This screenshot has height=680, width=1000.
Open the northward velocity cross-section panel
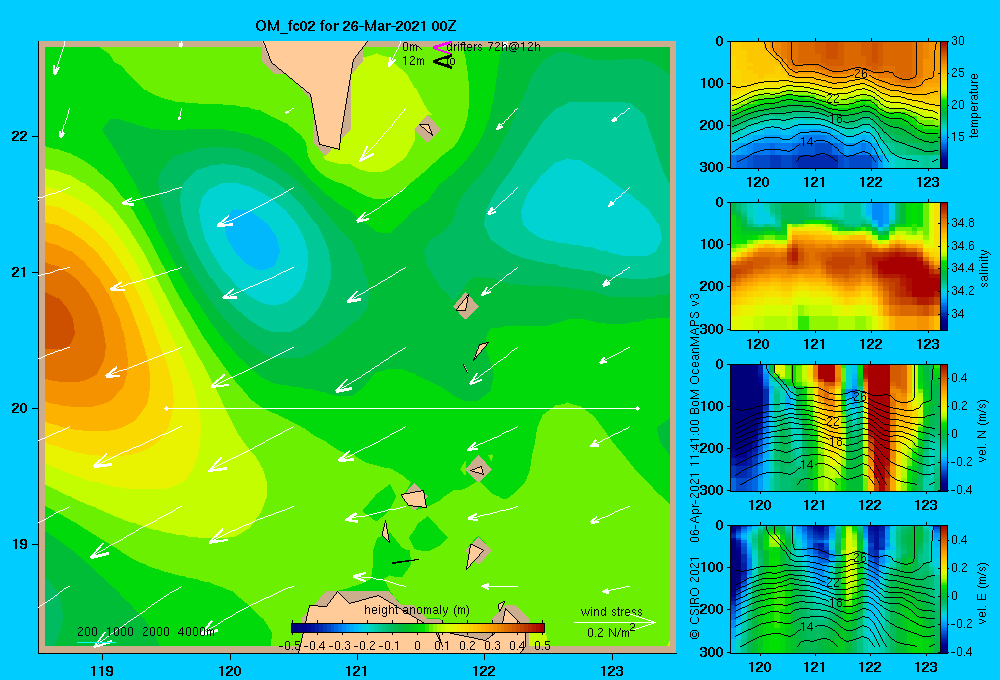point(834,427)
